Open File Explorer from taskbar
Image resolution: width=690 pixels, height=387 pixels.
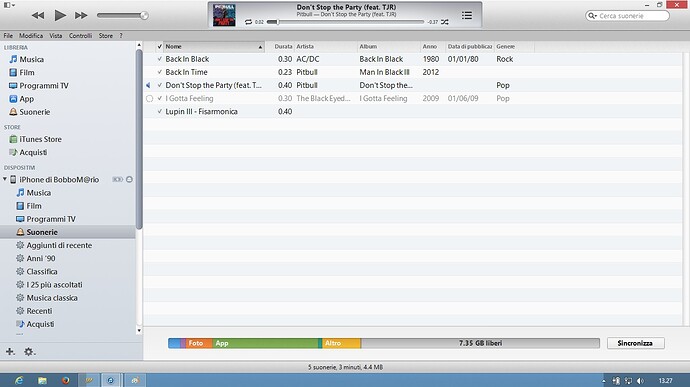tap(42, 380)
